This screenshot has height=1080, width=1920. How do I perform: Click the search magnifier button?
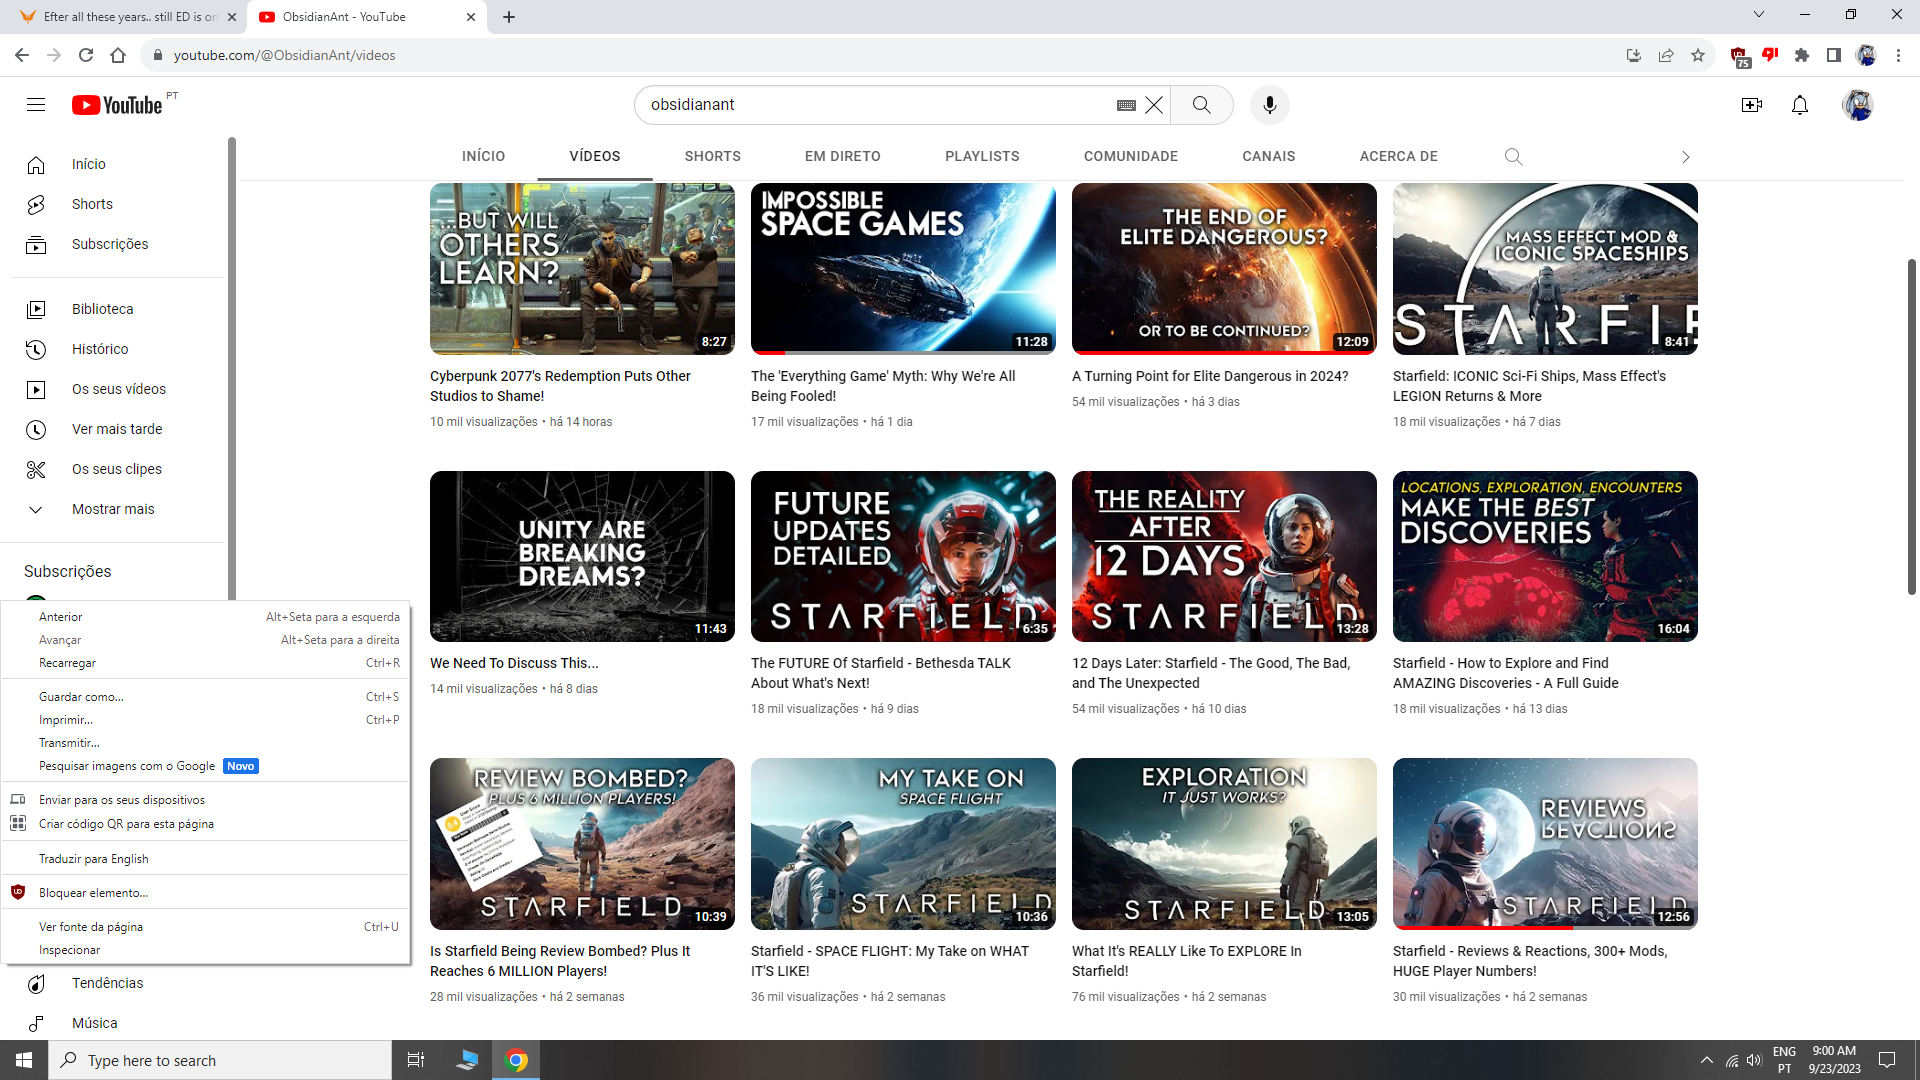coord(1201,105)
